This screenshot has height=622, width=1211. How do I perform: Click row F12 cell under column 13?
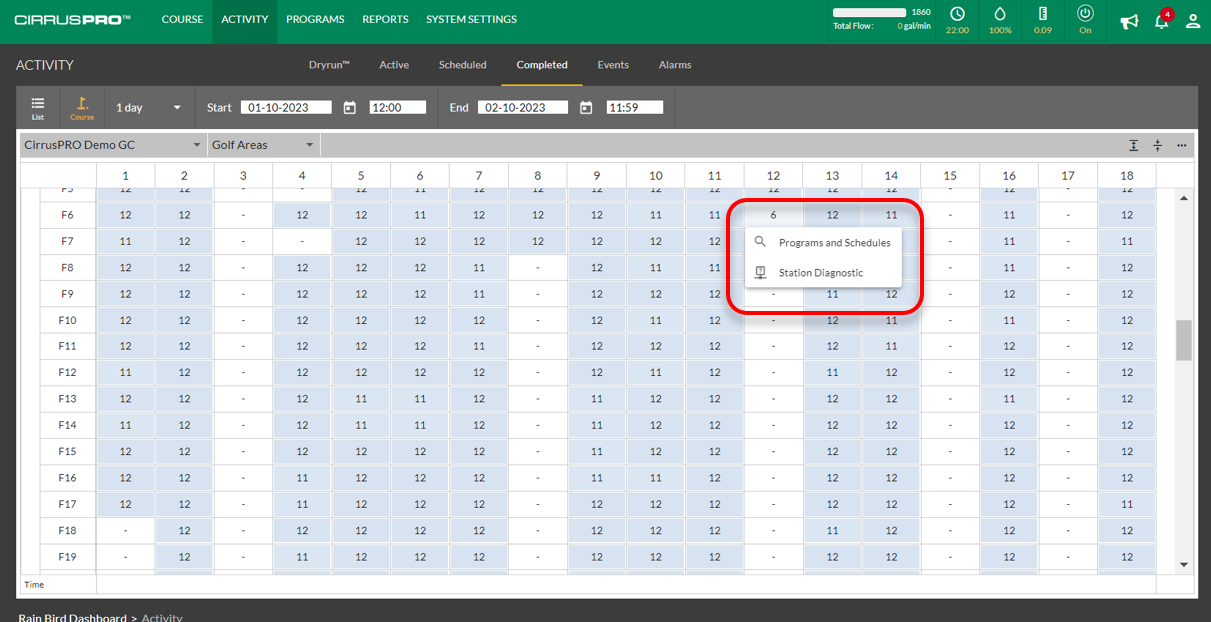pyautogui.click(x=832, y=373)
